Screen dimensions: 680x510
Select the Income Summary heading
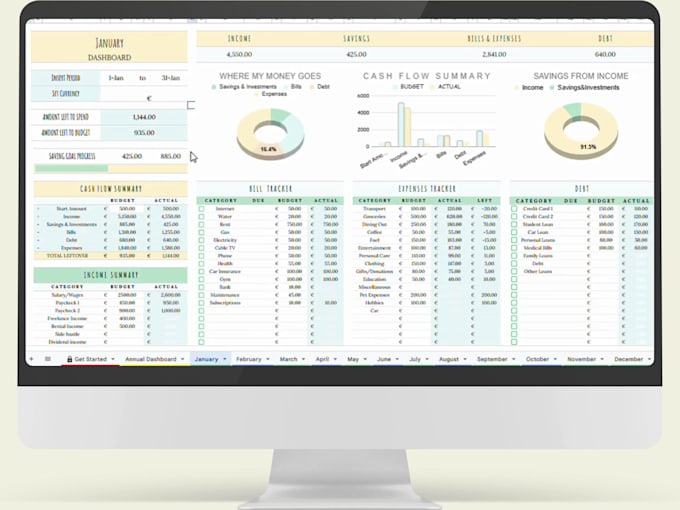(x=111, y=275)
